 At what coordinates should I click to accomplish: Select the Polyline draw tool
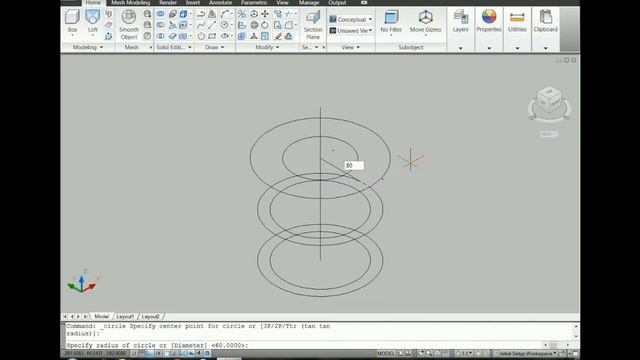tap(201, 14)
